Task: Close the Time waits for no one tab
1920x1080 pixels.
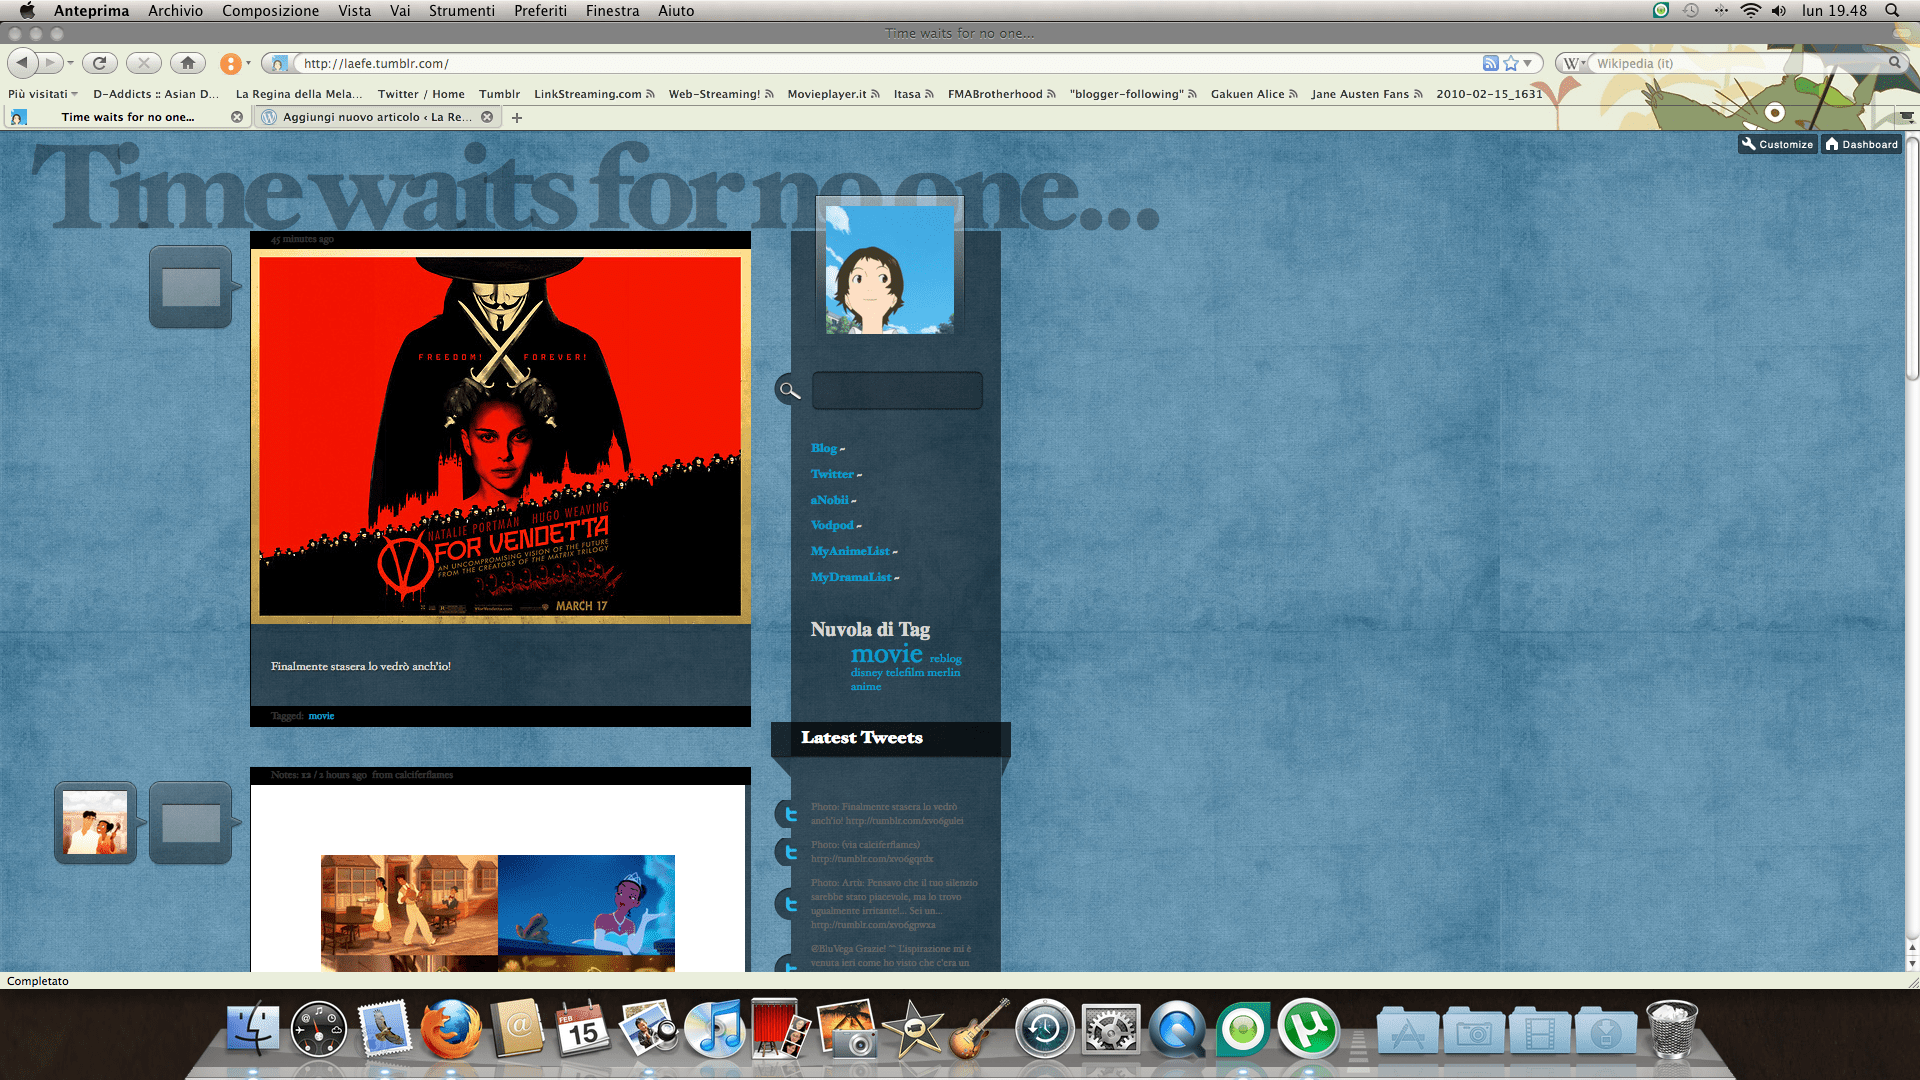Action: [237, 117]
